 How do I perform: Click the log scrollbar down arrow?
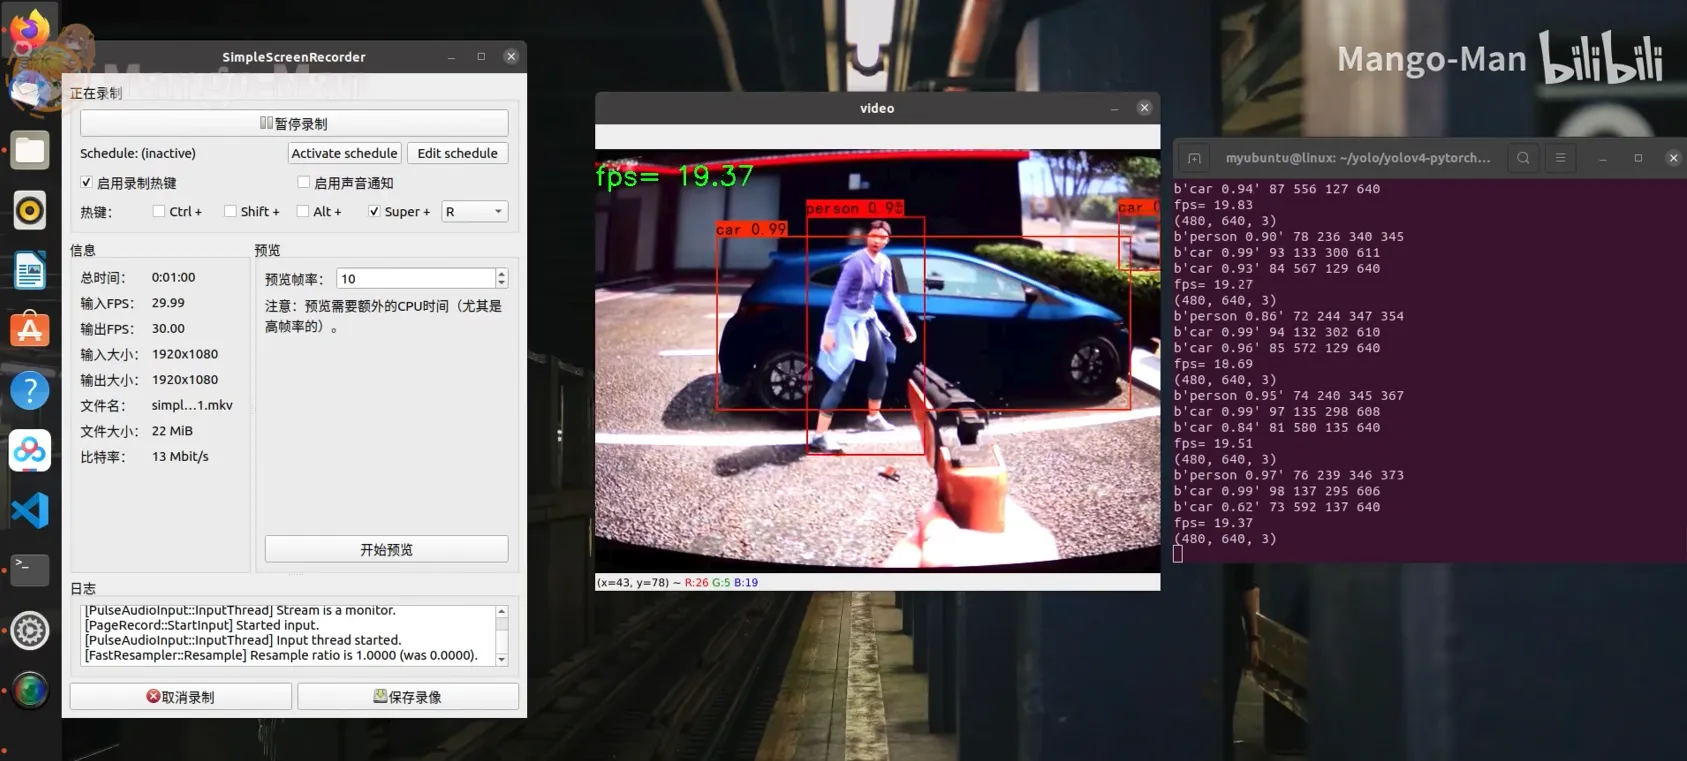tap(502, 660)
